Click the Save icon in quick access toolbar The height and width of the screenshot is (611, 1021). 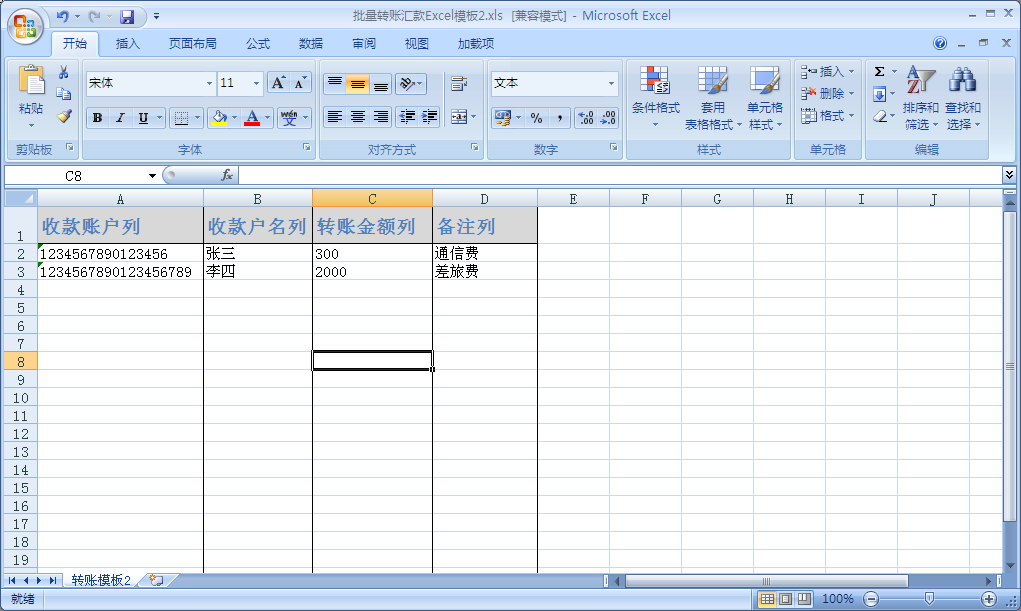point(127,17)
